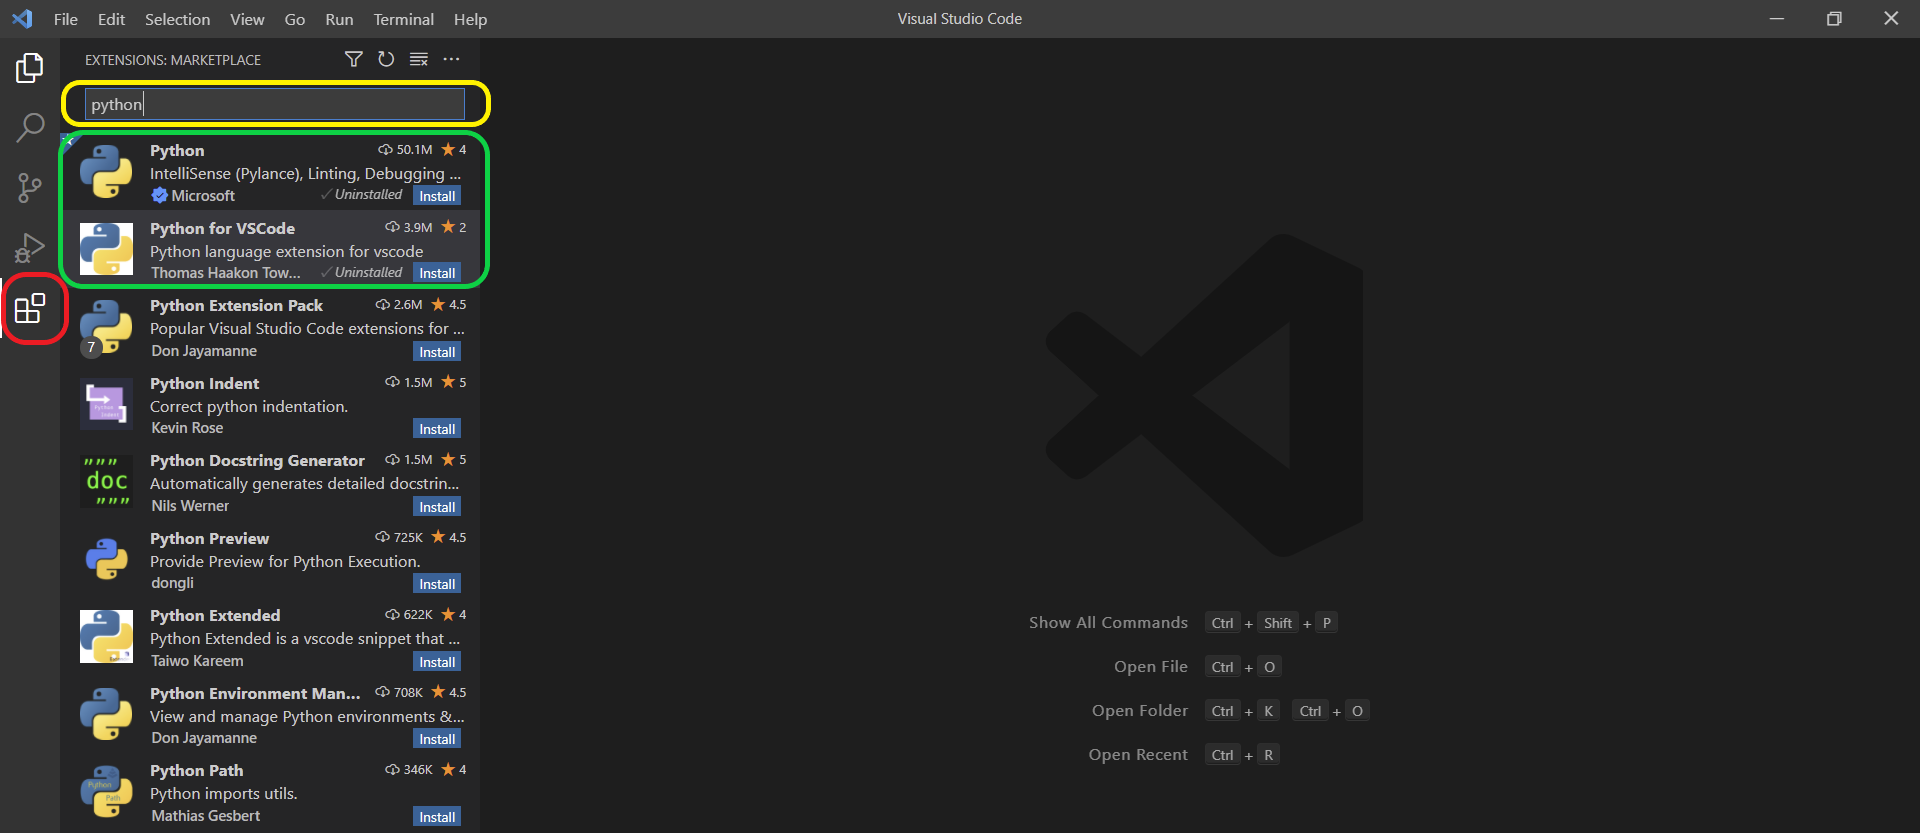Click the filter extensions funnel icon

(353, 60)
